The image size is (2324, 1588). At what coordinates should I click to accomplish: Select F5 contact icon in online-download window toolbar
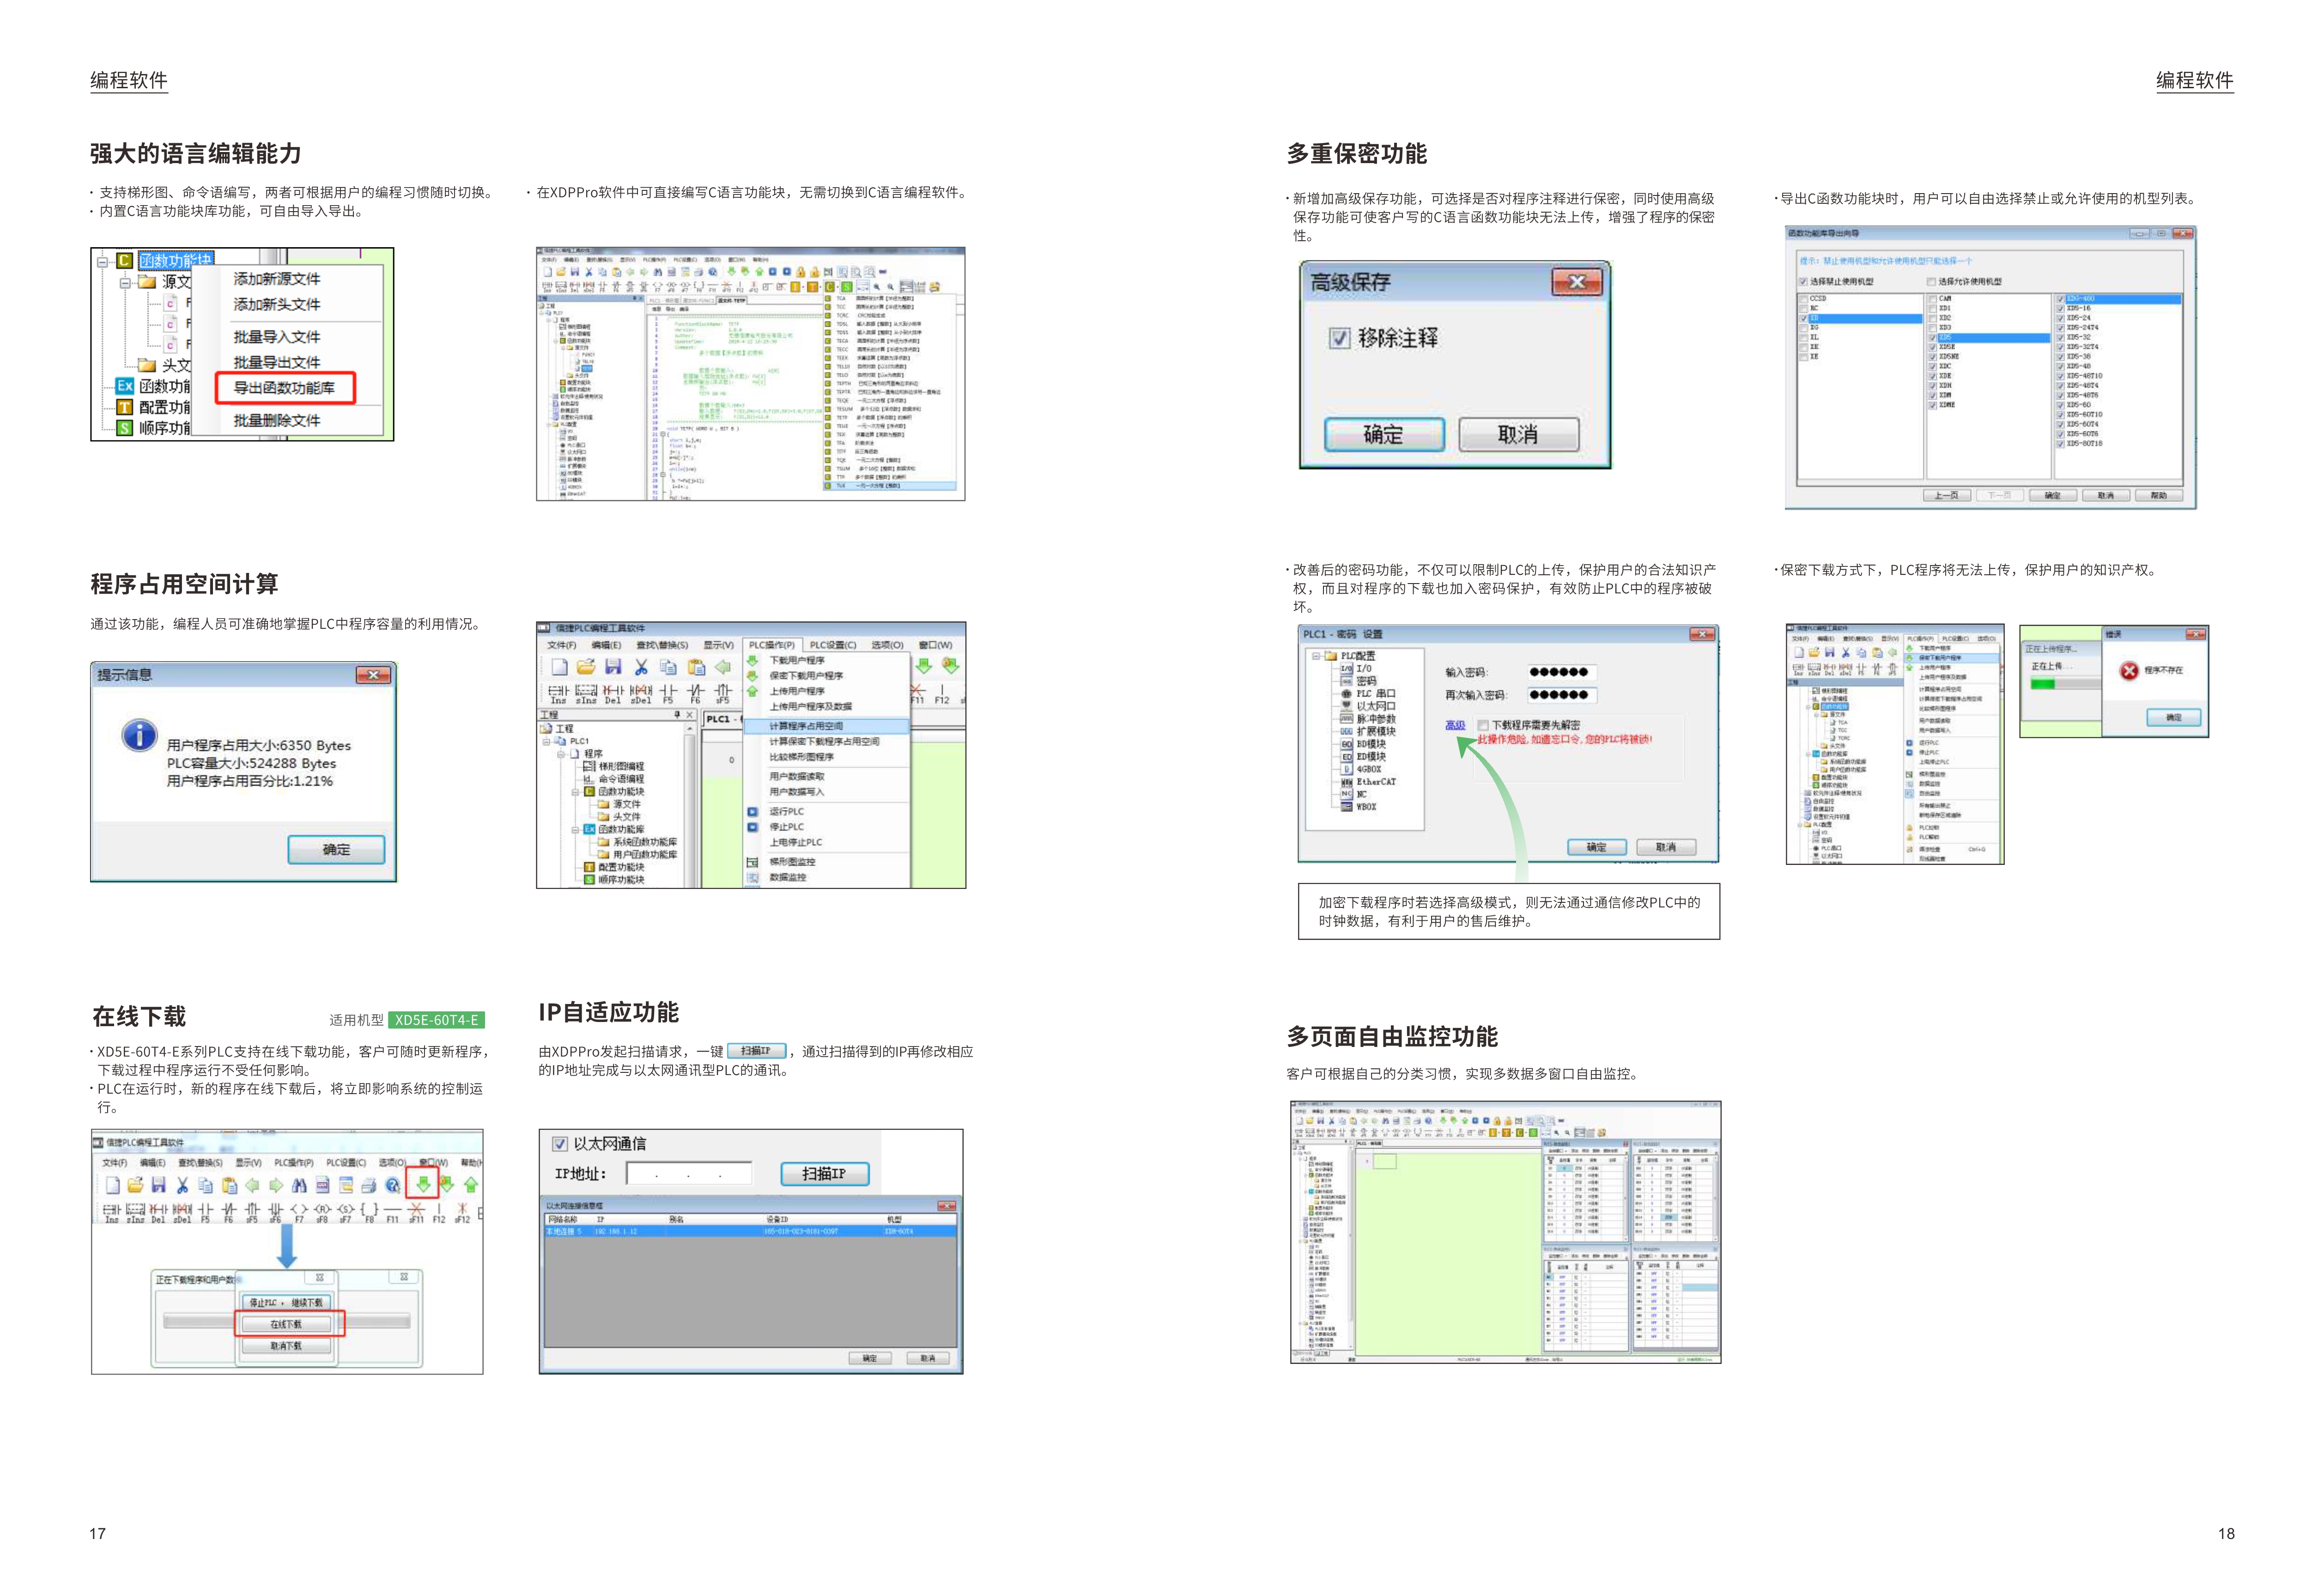(x=205, y=1212)
